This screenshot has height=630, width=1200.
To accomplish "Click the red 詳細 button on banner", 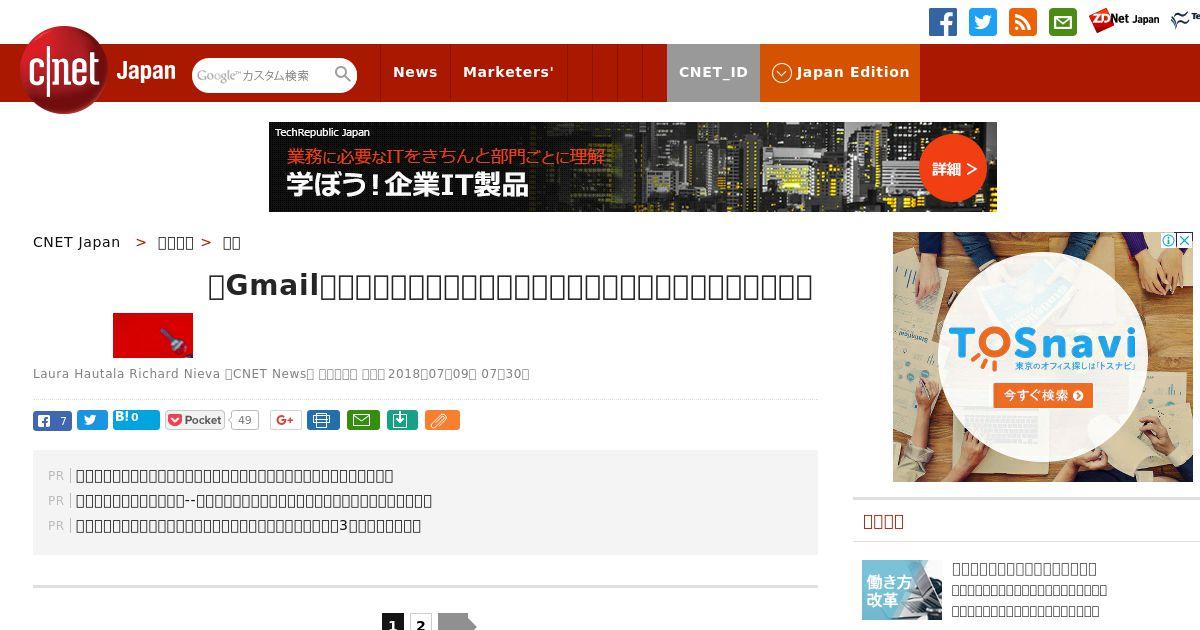I will pyautogui.click(x=954, y=169).
